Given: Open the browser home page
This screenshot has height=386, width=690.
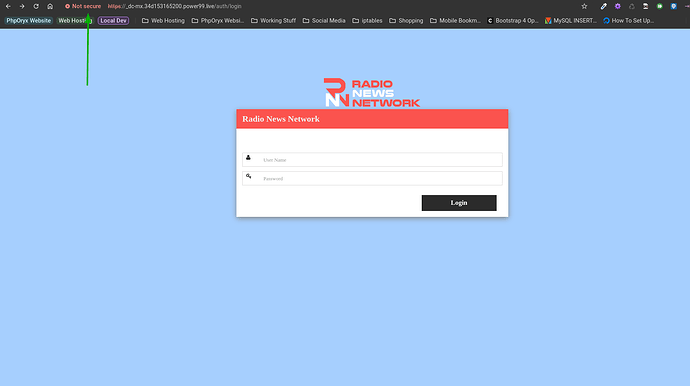Looking at the screenshot, I should [x=50, y=6].
